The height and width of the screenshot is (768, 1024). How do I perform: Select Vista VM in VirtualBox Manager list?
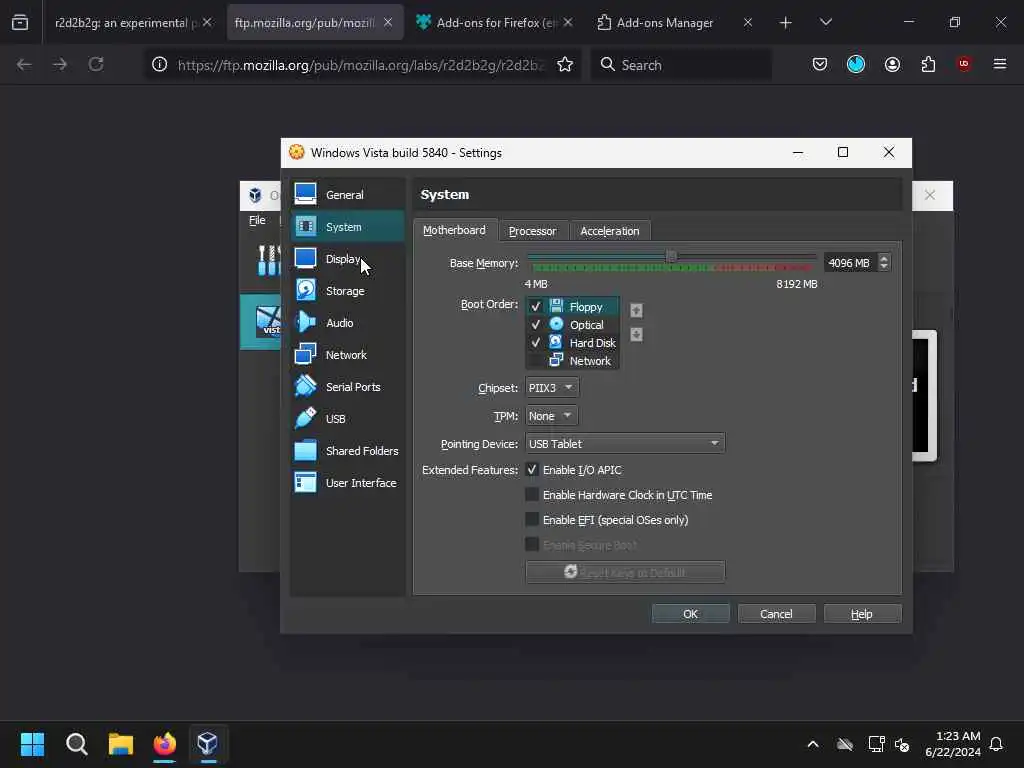(x=261, y=321)
